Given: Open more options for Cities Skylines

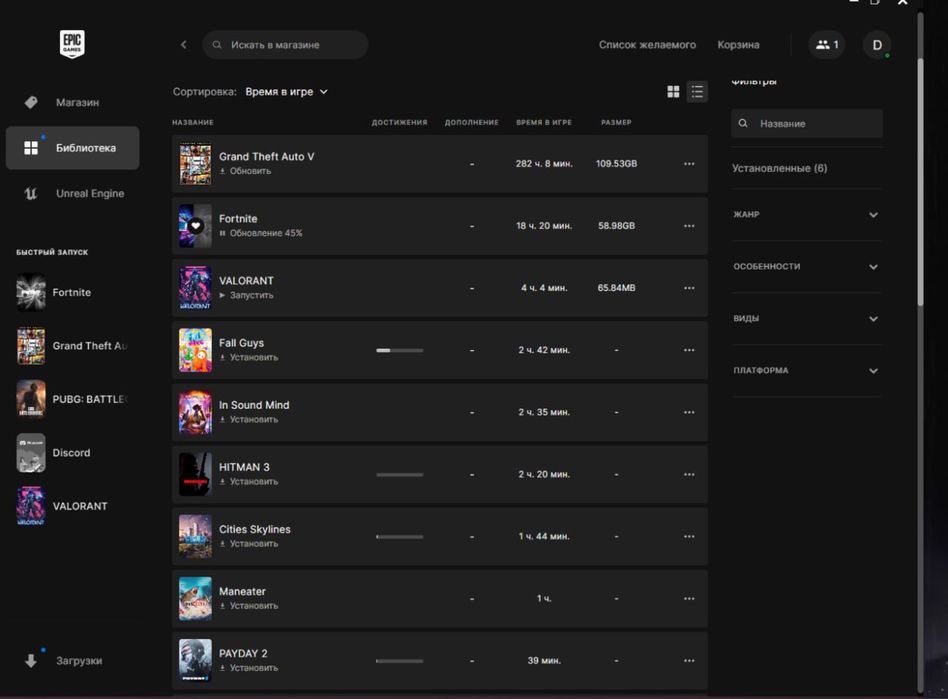Looking at the screenshot, I should (x=689, y=537).
